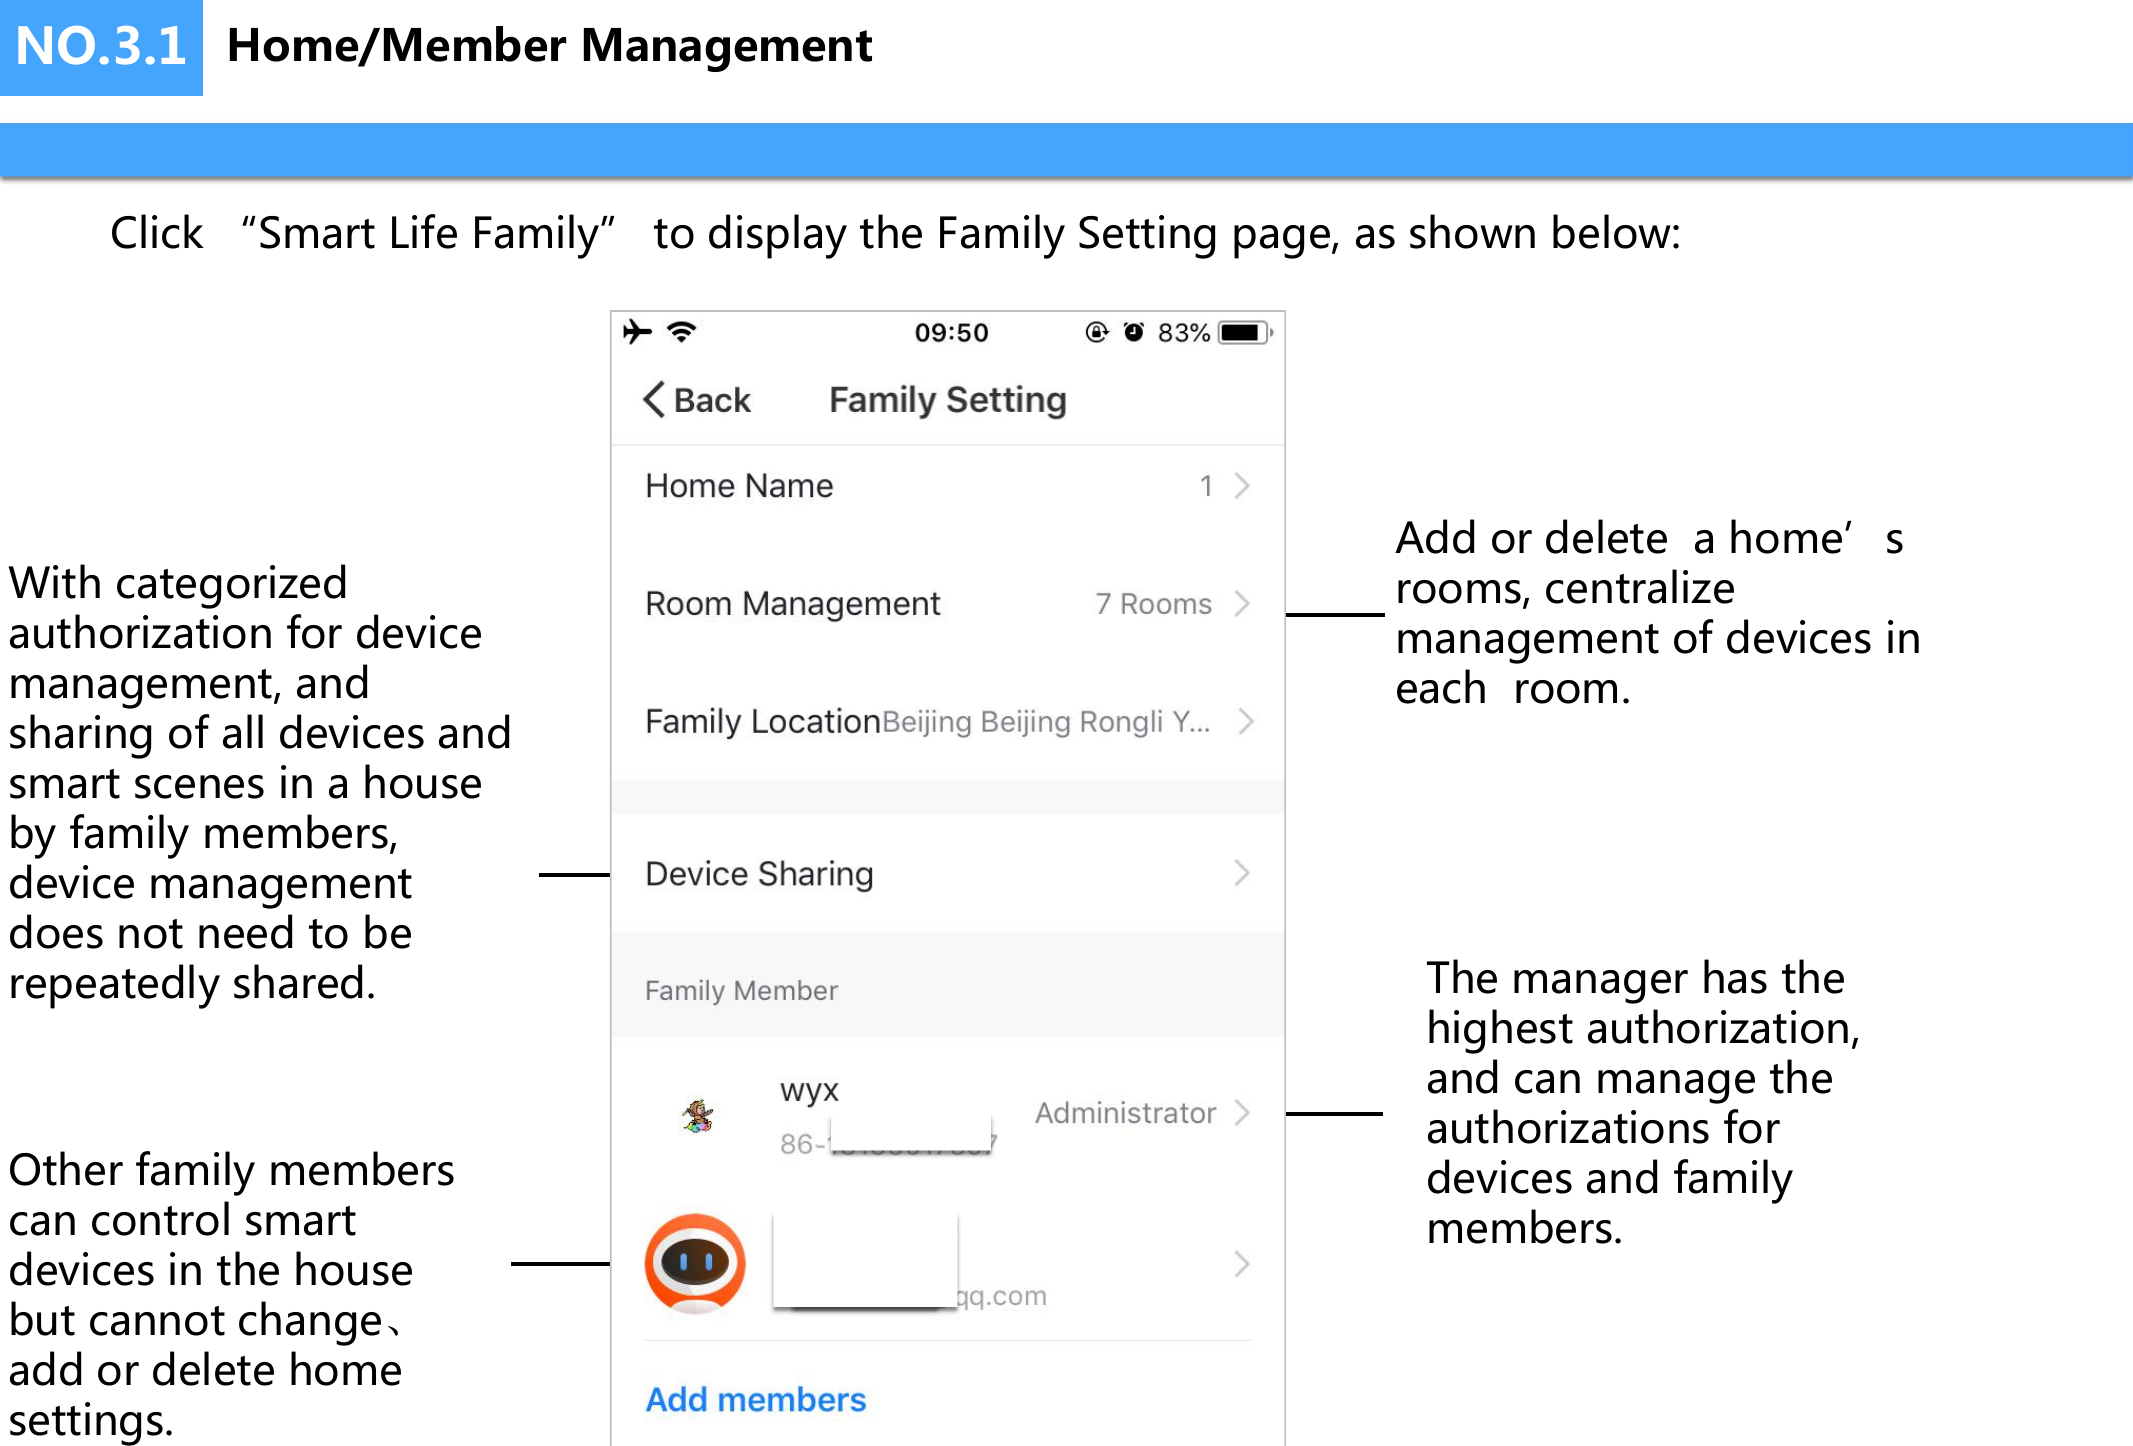Tap the 83% battery level indicator
Image resolution: width=2133 pixels, height=1446 pixels.
[1184, 332]
